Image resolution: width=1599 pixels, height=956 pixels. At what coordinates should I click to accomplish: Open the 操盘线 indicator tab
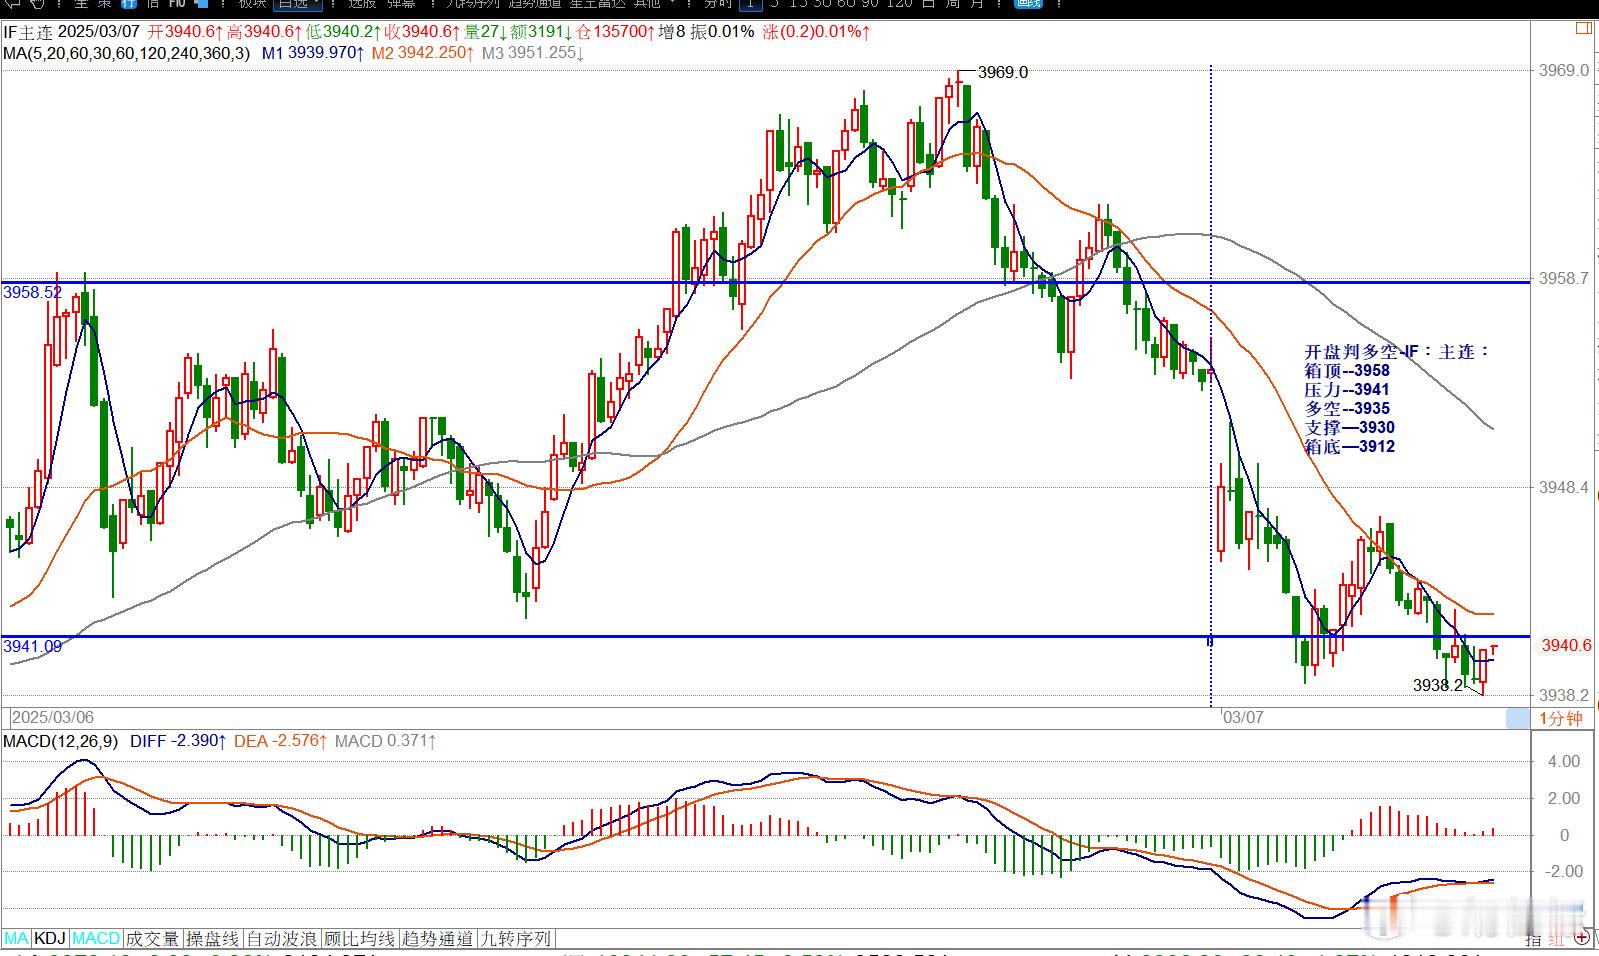click(x=213, y=939)
